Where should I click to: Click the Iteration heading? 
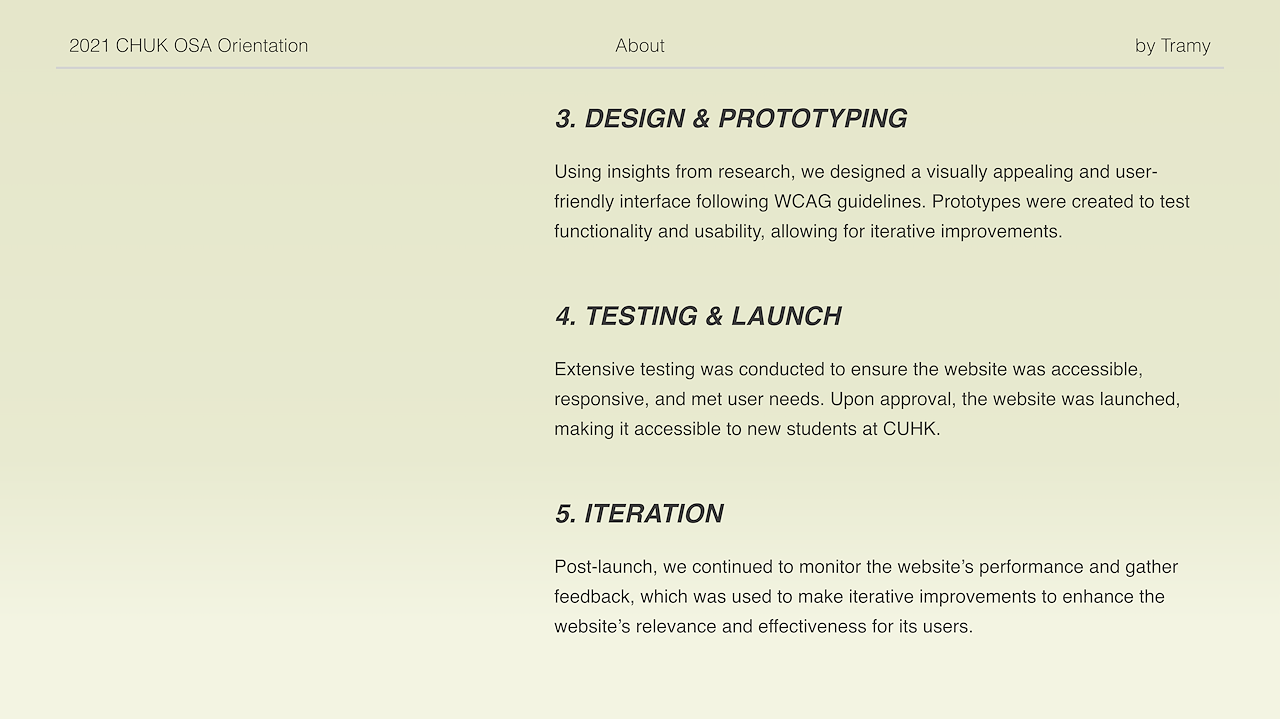(x=639, y=514)
